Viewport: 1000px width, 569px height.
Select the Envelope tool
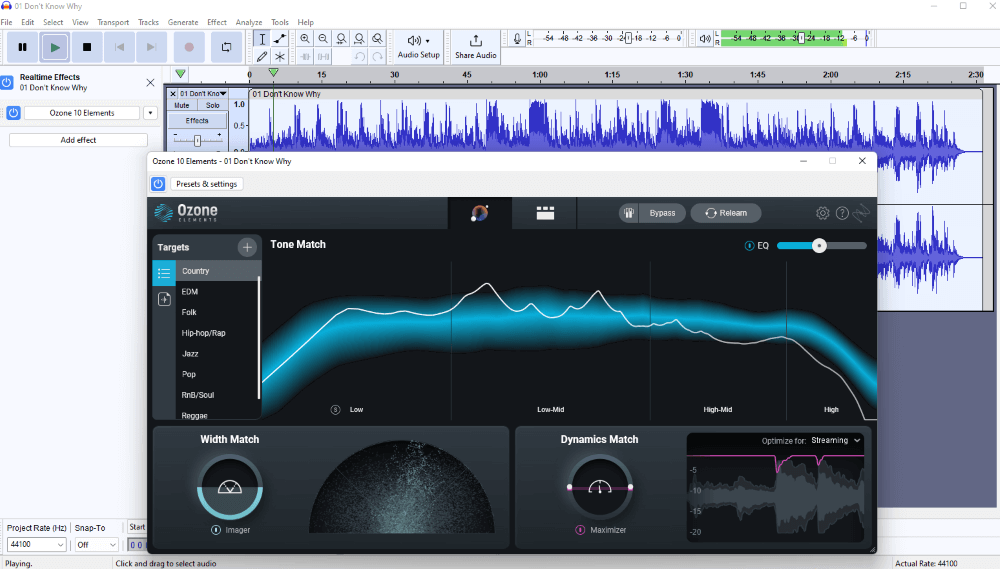pos(279,39)
